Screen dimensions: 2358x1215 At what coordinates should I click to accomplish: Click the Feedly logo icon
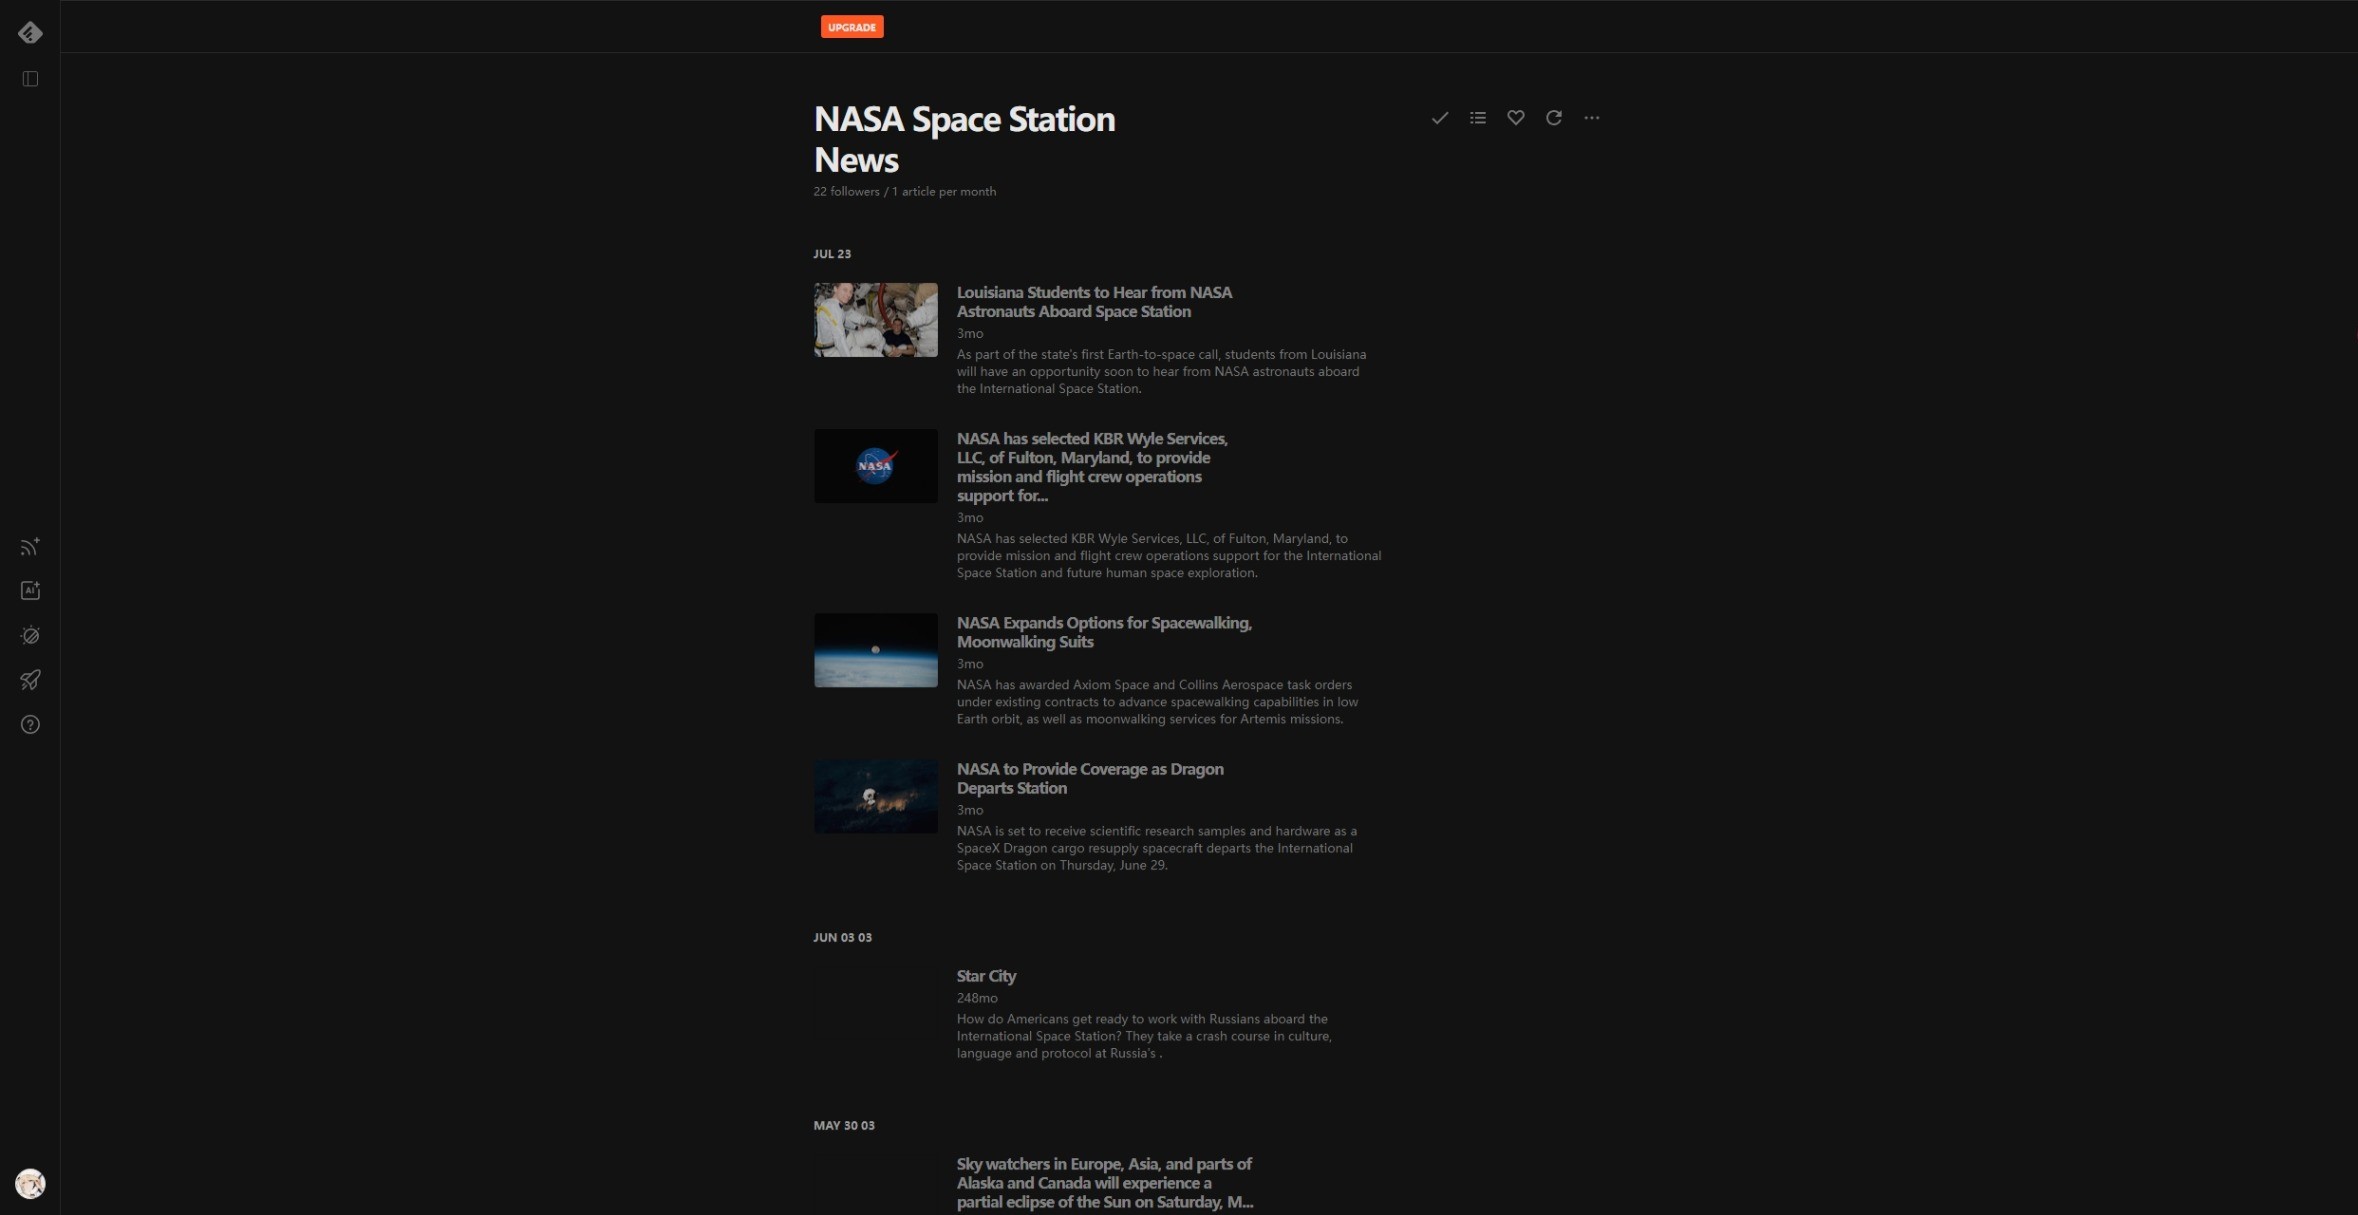coord(30,33)
